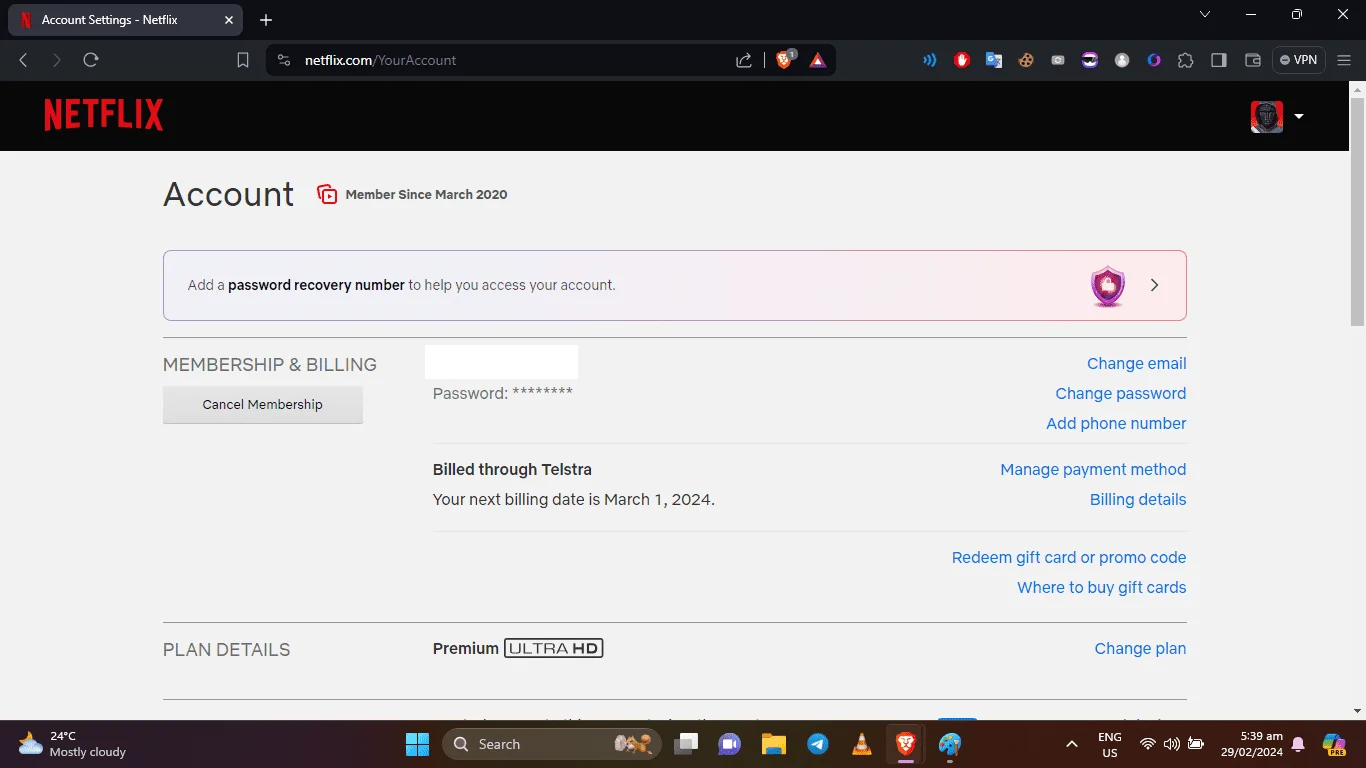Open Where to buy gift cards
Viewport: 1366px width, 768px height.
tap(1101, 588)
